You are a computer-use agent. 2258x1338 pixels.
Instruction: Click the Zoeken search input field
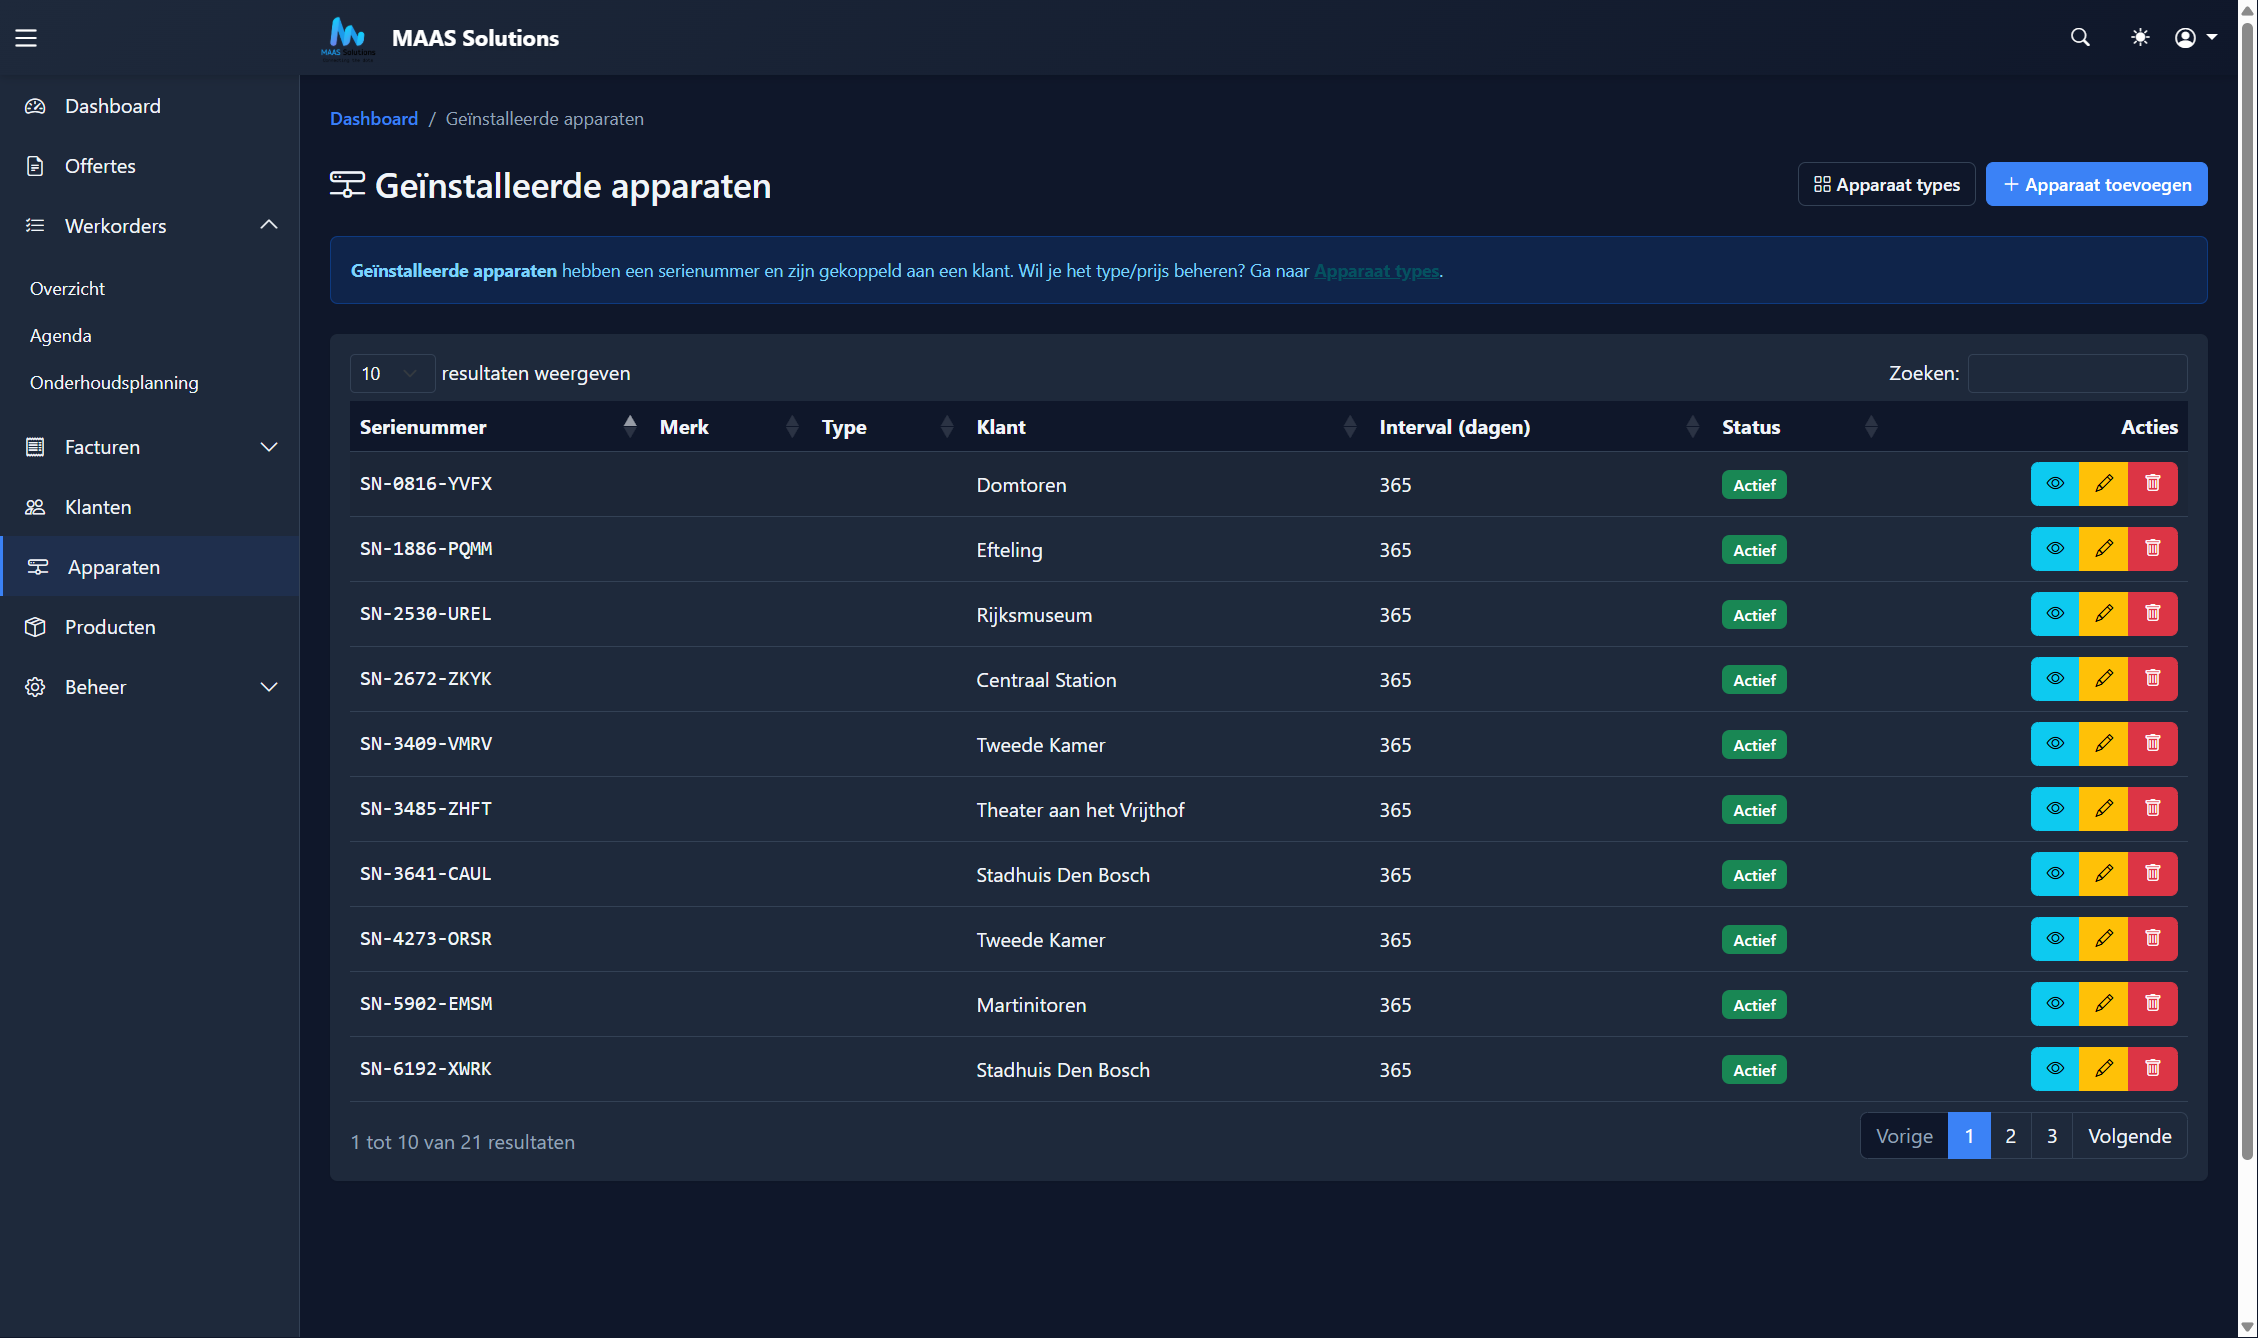pyautogui.click(x=2076, y=373)
